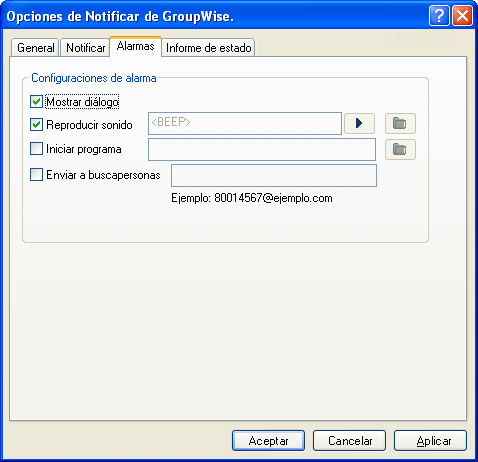The height and width of the screenshot is (462, 478).
Task: Click the buscapersonas address field
Action: coord(274,175)
